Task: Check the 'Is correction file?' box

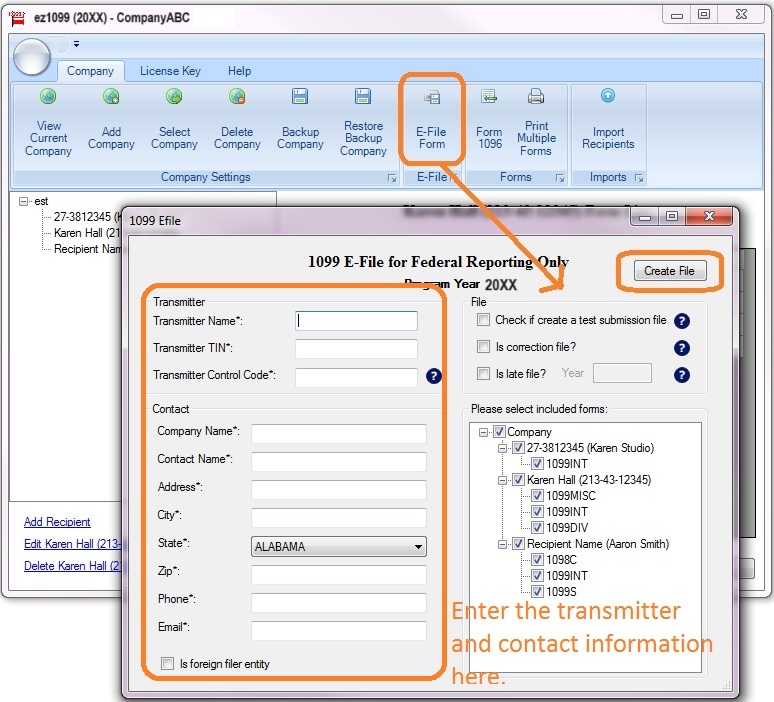Action: pos(484,347)
